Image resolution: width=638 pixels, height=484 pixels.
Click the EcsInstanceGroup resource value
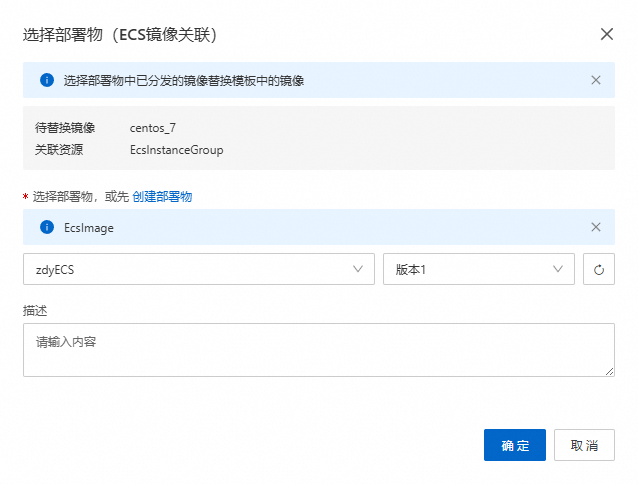(x=176, y=150)
